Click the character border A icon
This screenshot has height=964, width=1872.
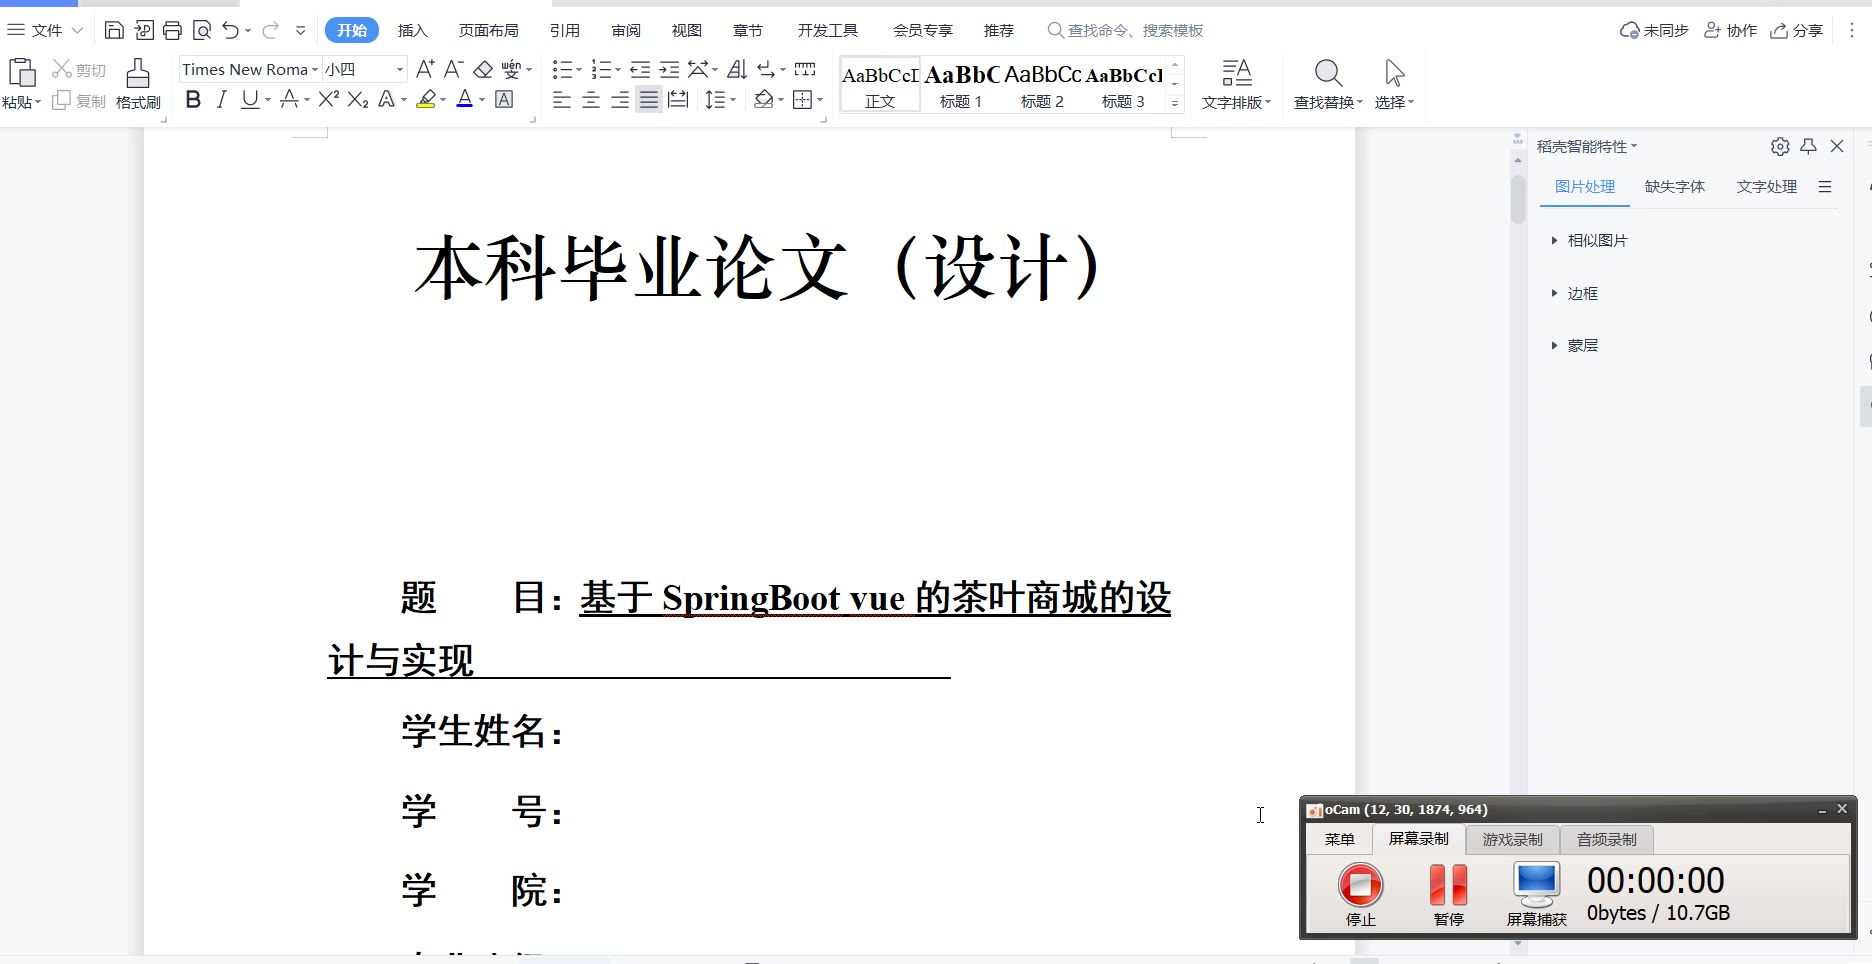click(505, 99)
